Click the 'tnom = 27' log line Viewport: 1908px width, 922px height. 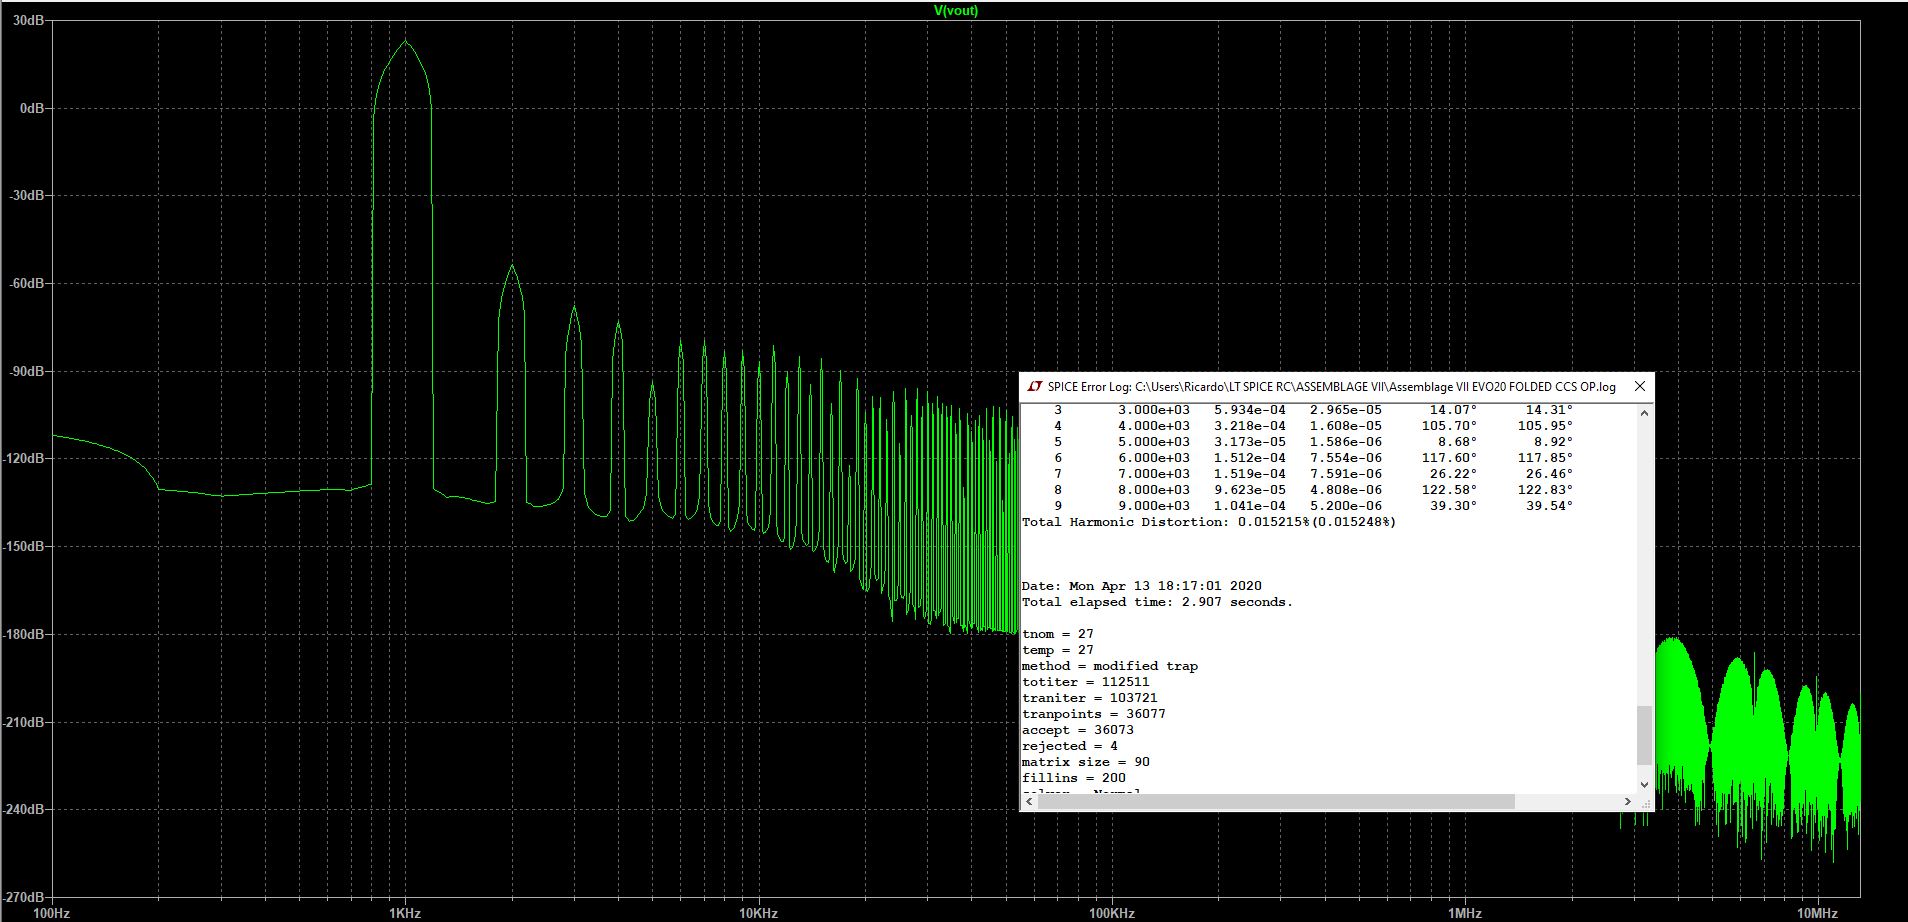coord(1058,634)
